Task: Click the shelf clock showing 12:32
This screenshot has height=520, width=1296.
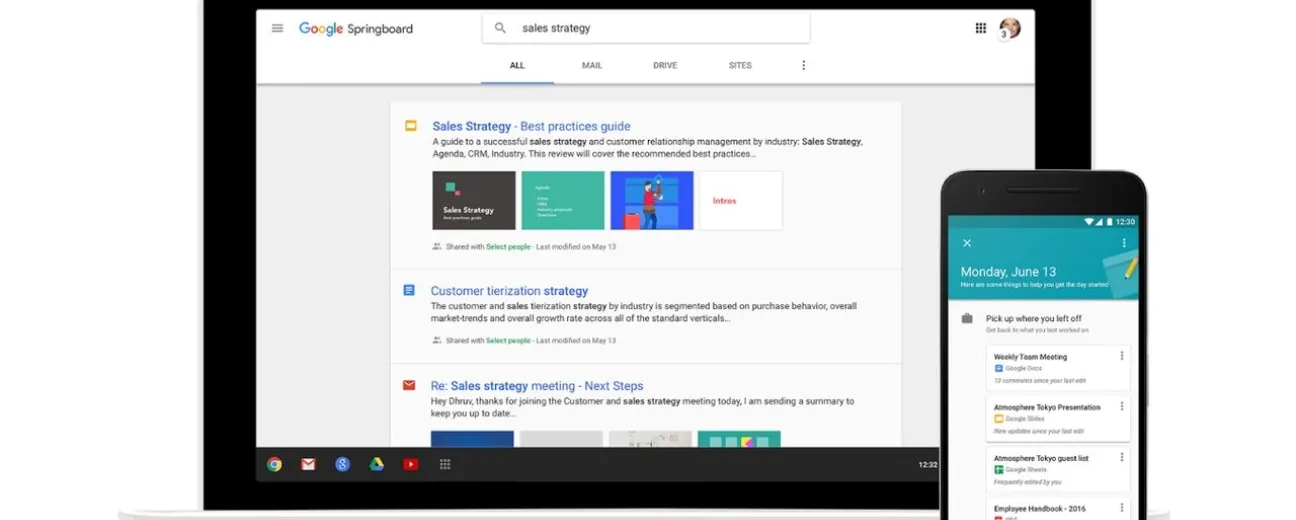Action: coord(928,464)
